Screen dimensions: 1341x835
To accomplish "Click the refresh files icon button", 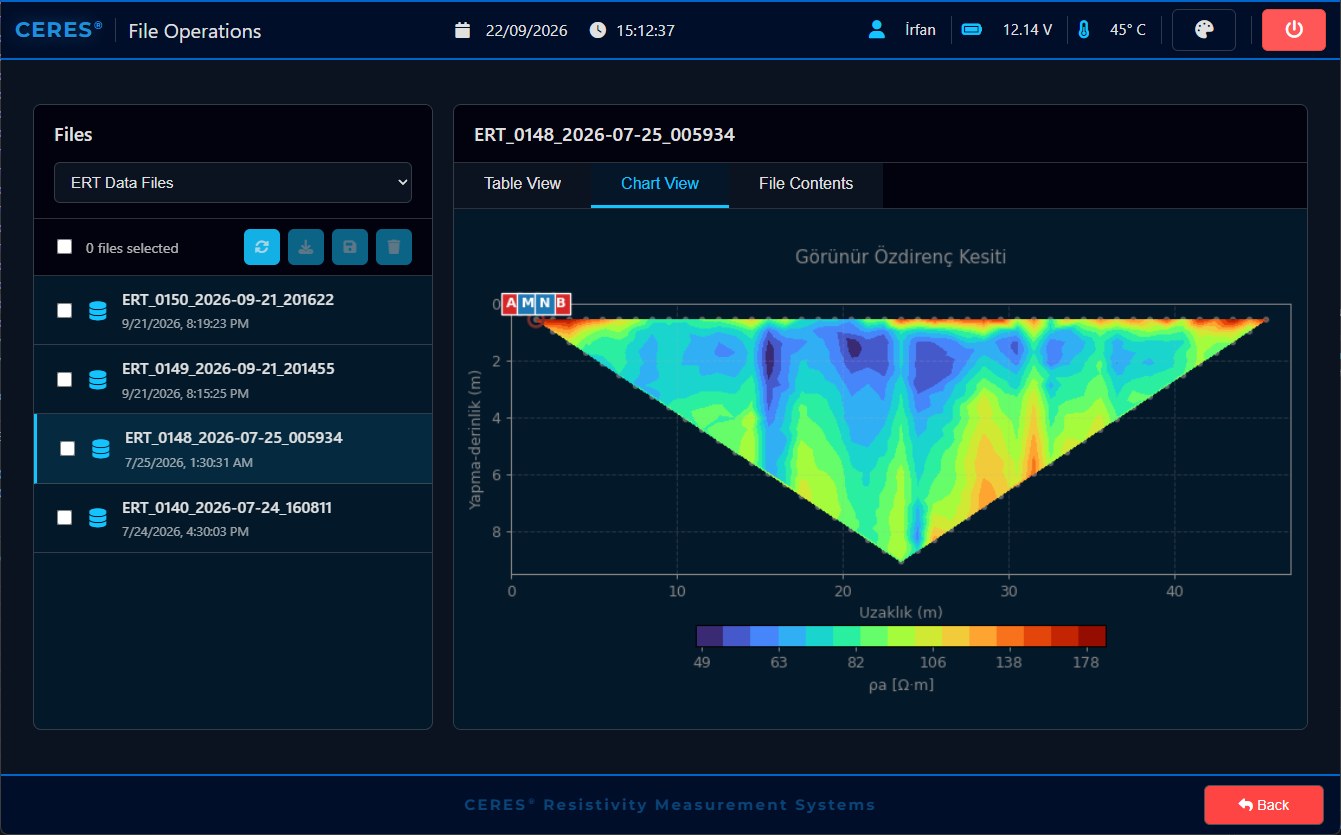I will [x=262, y=247].
